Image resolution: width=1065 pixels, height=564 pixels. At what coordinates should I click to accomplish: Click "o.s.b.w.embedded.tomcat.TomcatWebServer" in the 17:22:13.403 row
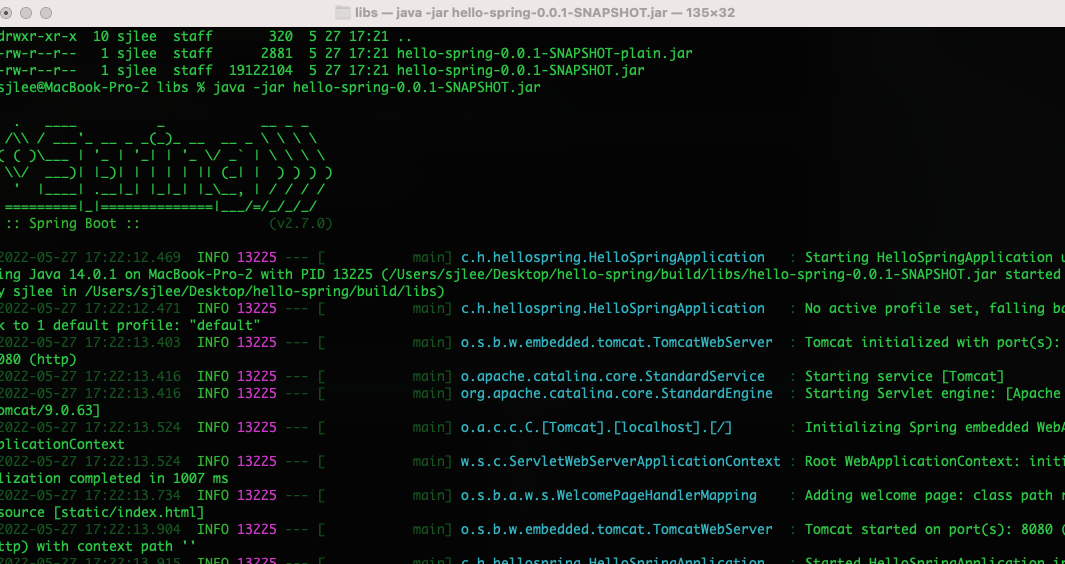point(617,342)
